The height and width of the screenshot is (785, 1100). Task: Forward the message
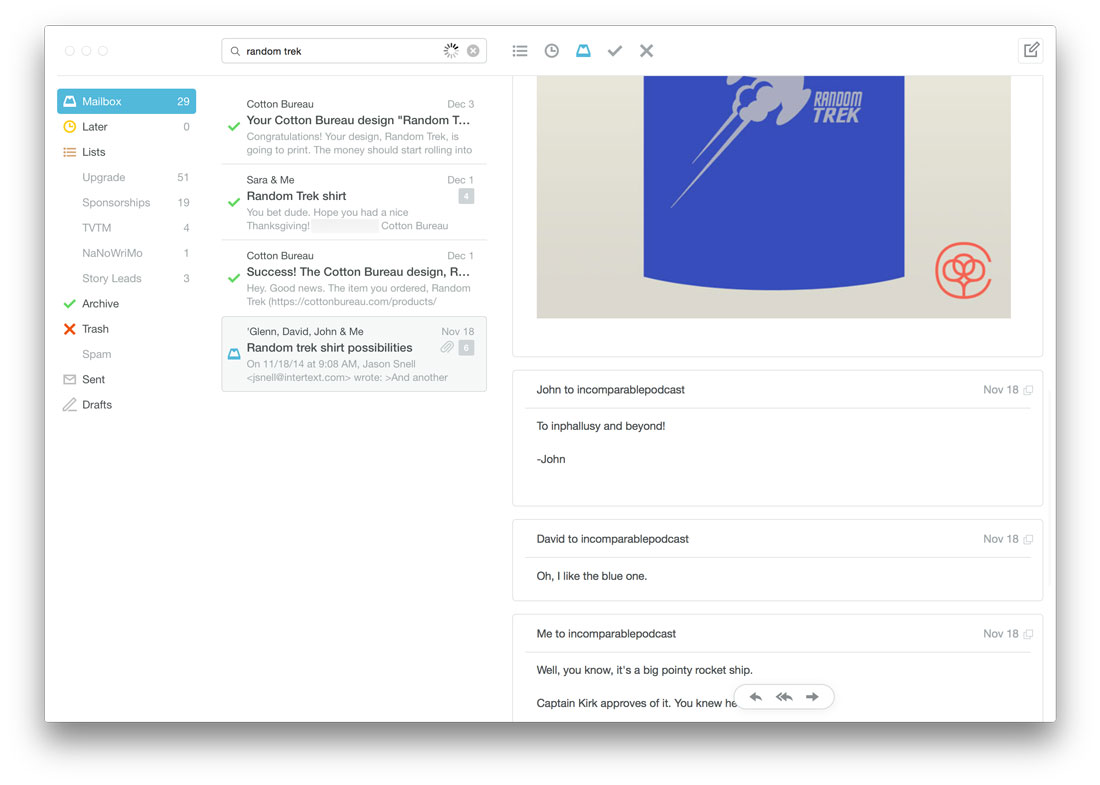[812, 697]
